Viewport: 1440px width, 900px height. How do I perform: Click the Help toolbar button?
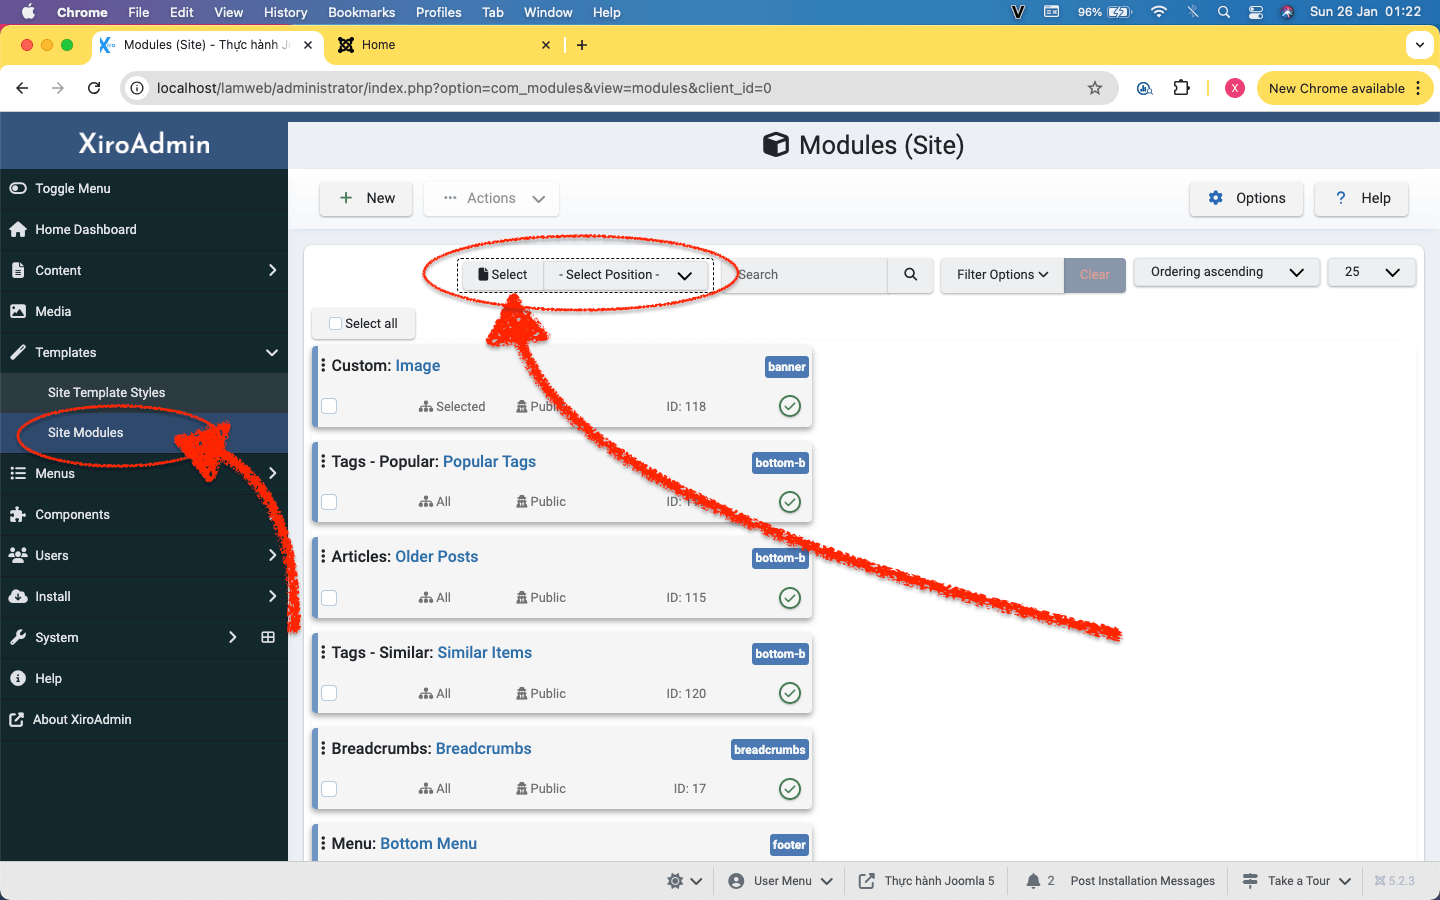click(1362, 198)
